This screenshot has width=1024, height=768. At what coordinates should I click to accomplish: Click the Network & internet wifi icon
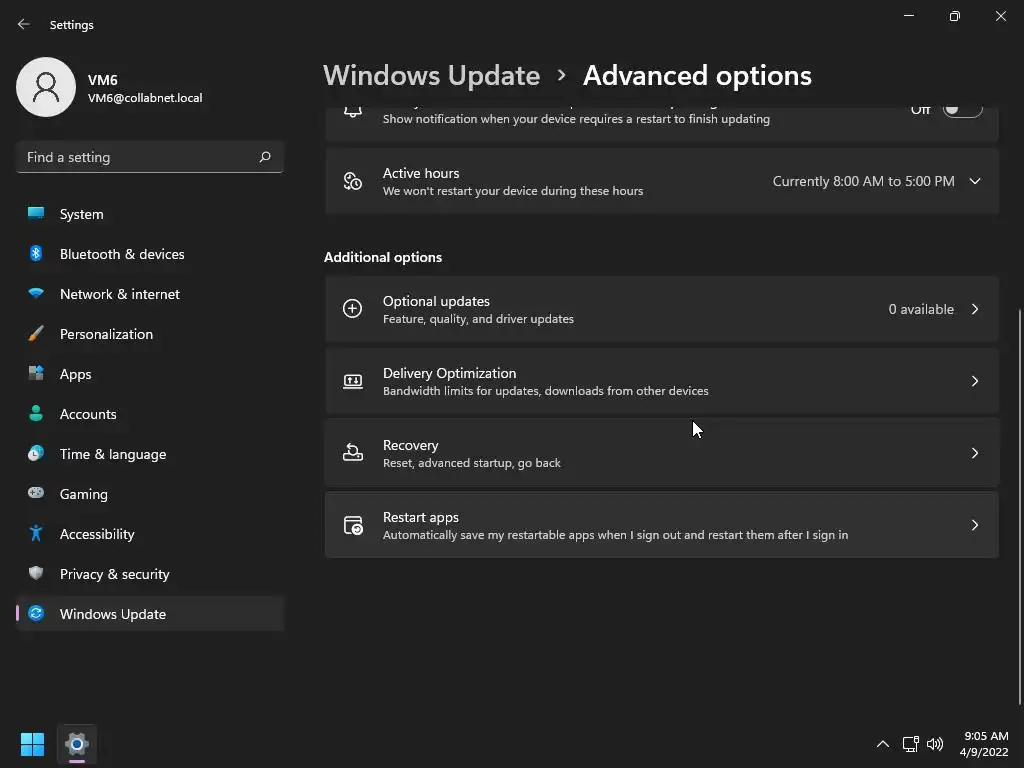36,294
